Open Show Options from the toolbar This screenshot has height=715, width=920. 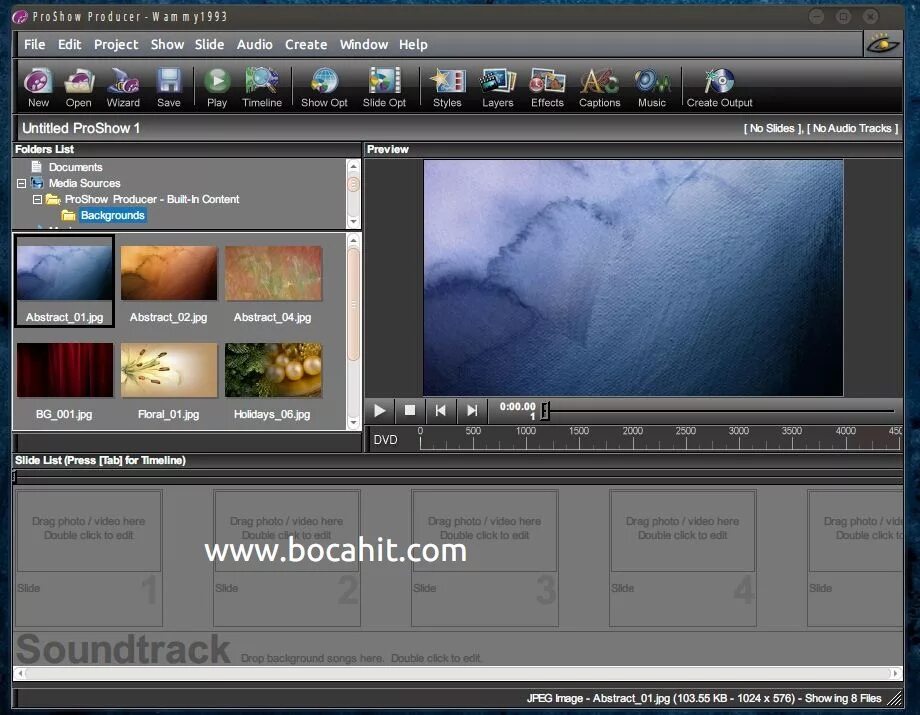pos(323,87)
